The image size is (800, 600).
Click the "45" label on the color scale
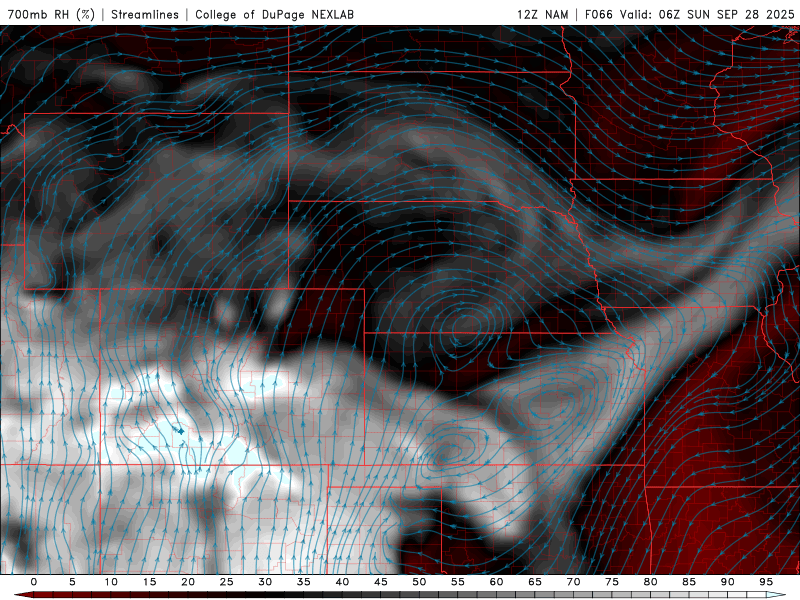click(x=381, y=582)
